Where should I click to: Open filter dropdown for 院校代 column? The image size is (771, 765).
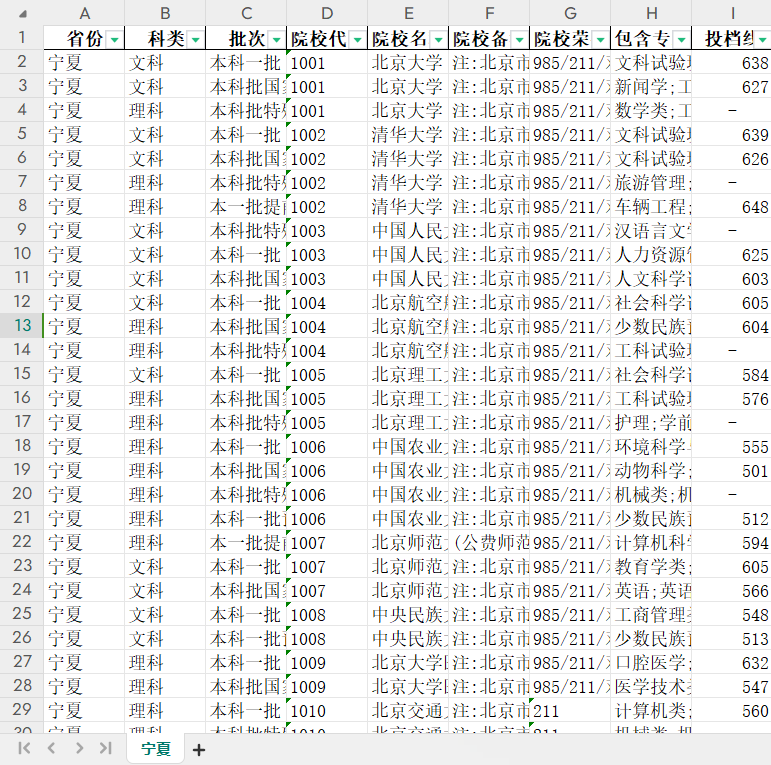click(x=358, y=39)
